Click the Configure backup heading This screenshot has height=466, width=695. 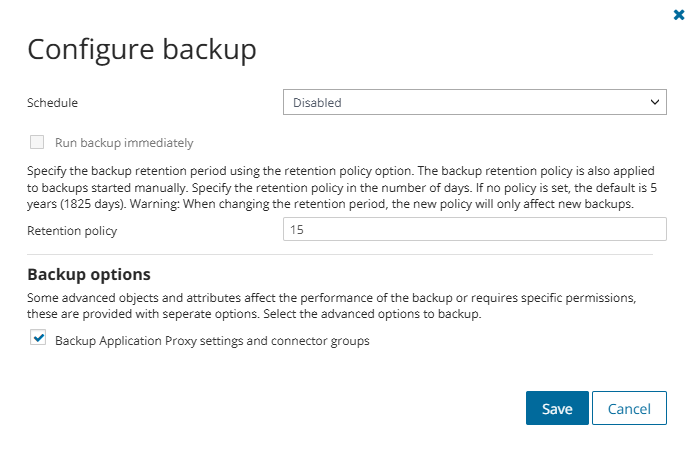(x=141, y=49)
